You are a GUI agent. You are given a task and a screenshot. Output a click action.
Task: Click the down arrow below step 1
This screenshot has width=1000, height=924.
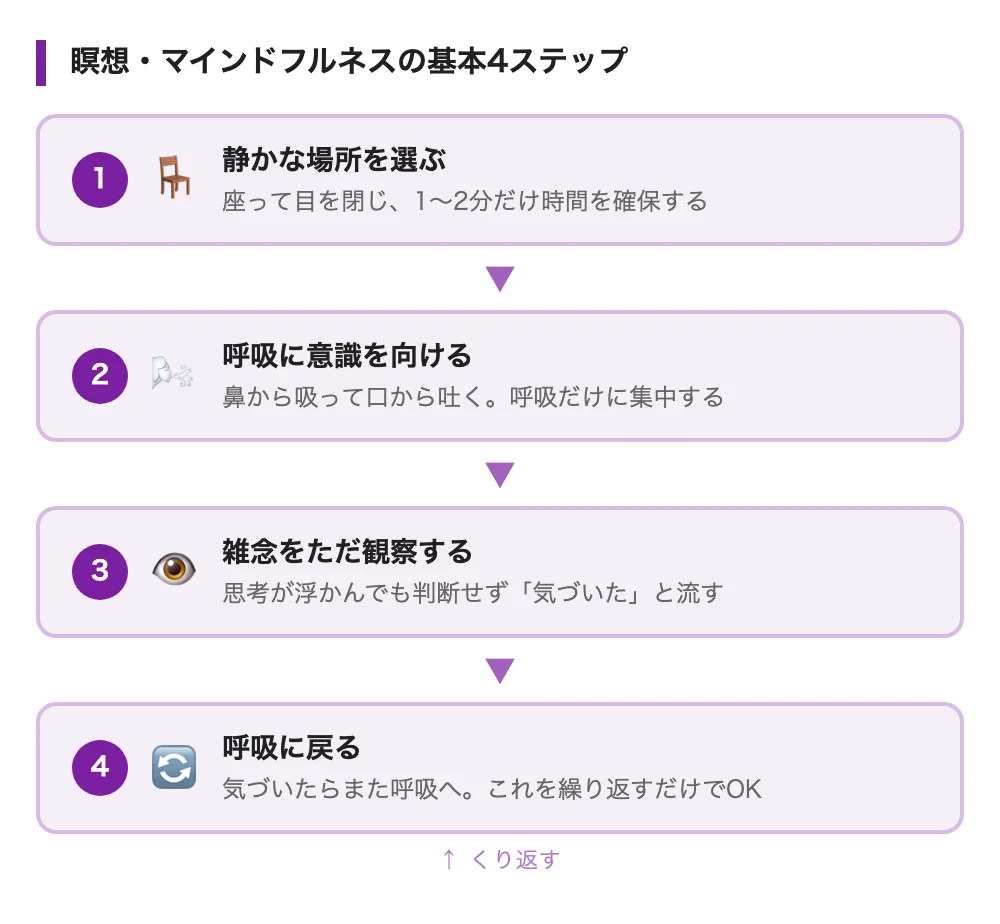499,278
